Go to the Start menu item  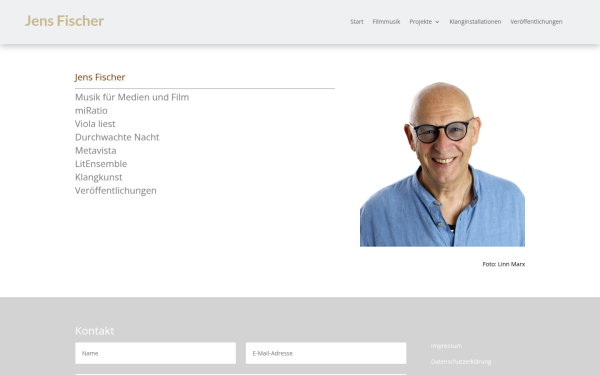pos(357,22)
